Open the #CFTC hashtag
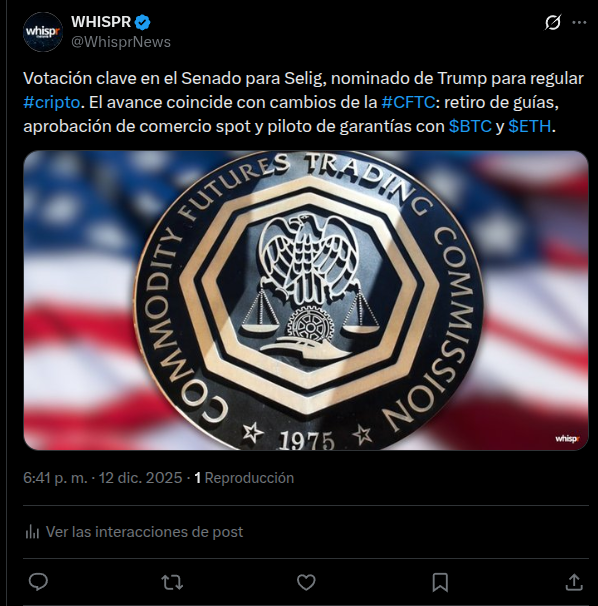Viewport: 598px width, 606px height. point(408,102)
